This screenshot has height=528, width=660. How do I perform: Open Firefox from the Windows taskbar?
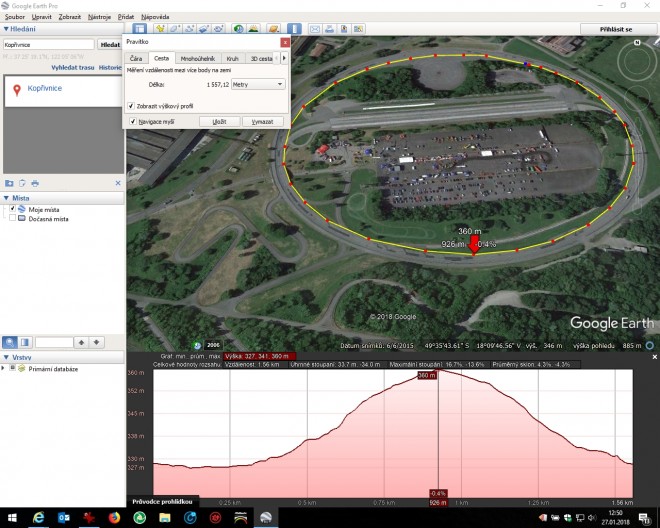[114, 517]
